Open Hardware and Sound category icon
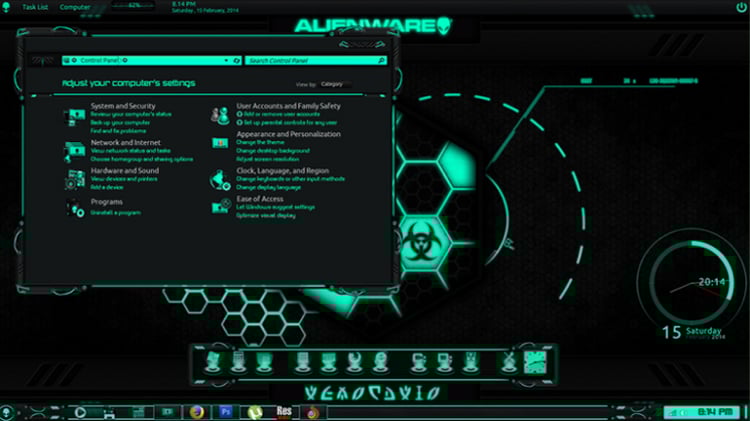The height and width of the screenshot is (421, 750). pos(75,179)
